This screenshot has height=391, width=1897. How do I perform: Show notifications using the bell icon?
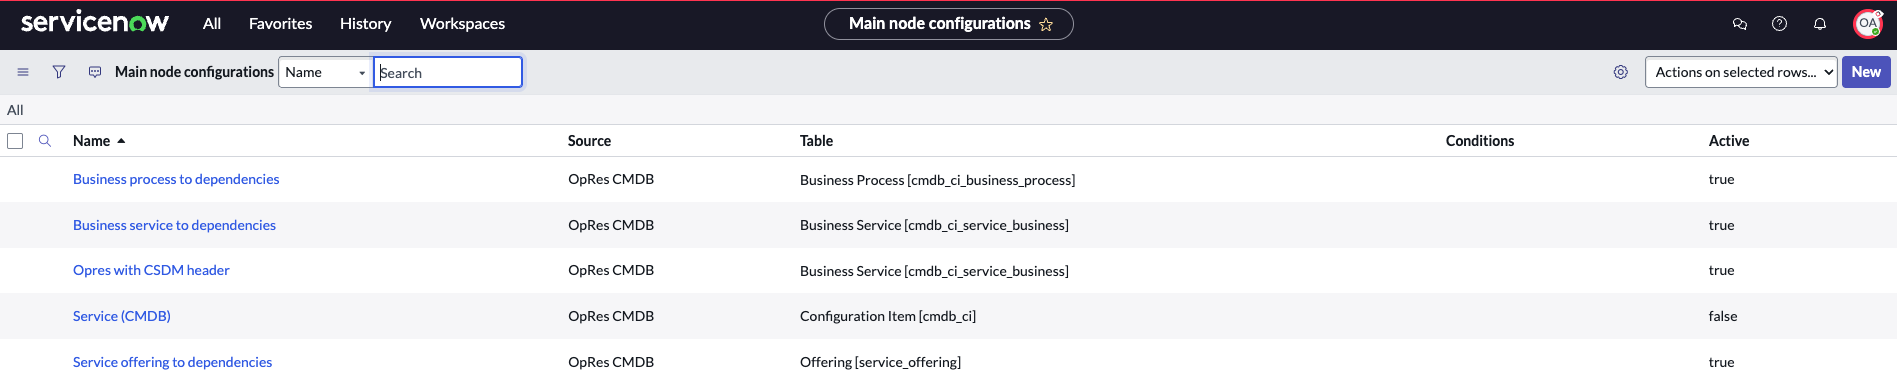(x=1820, y=24)
